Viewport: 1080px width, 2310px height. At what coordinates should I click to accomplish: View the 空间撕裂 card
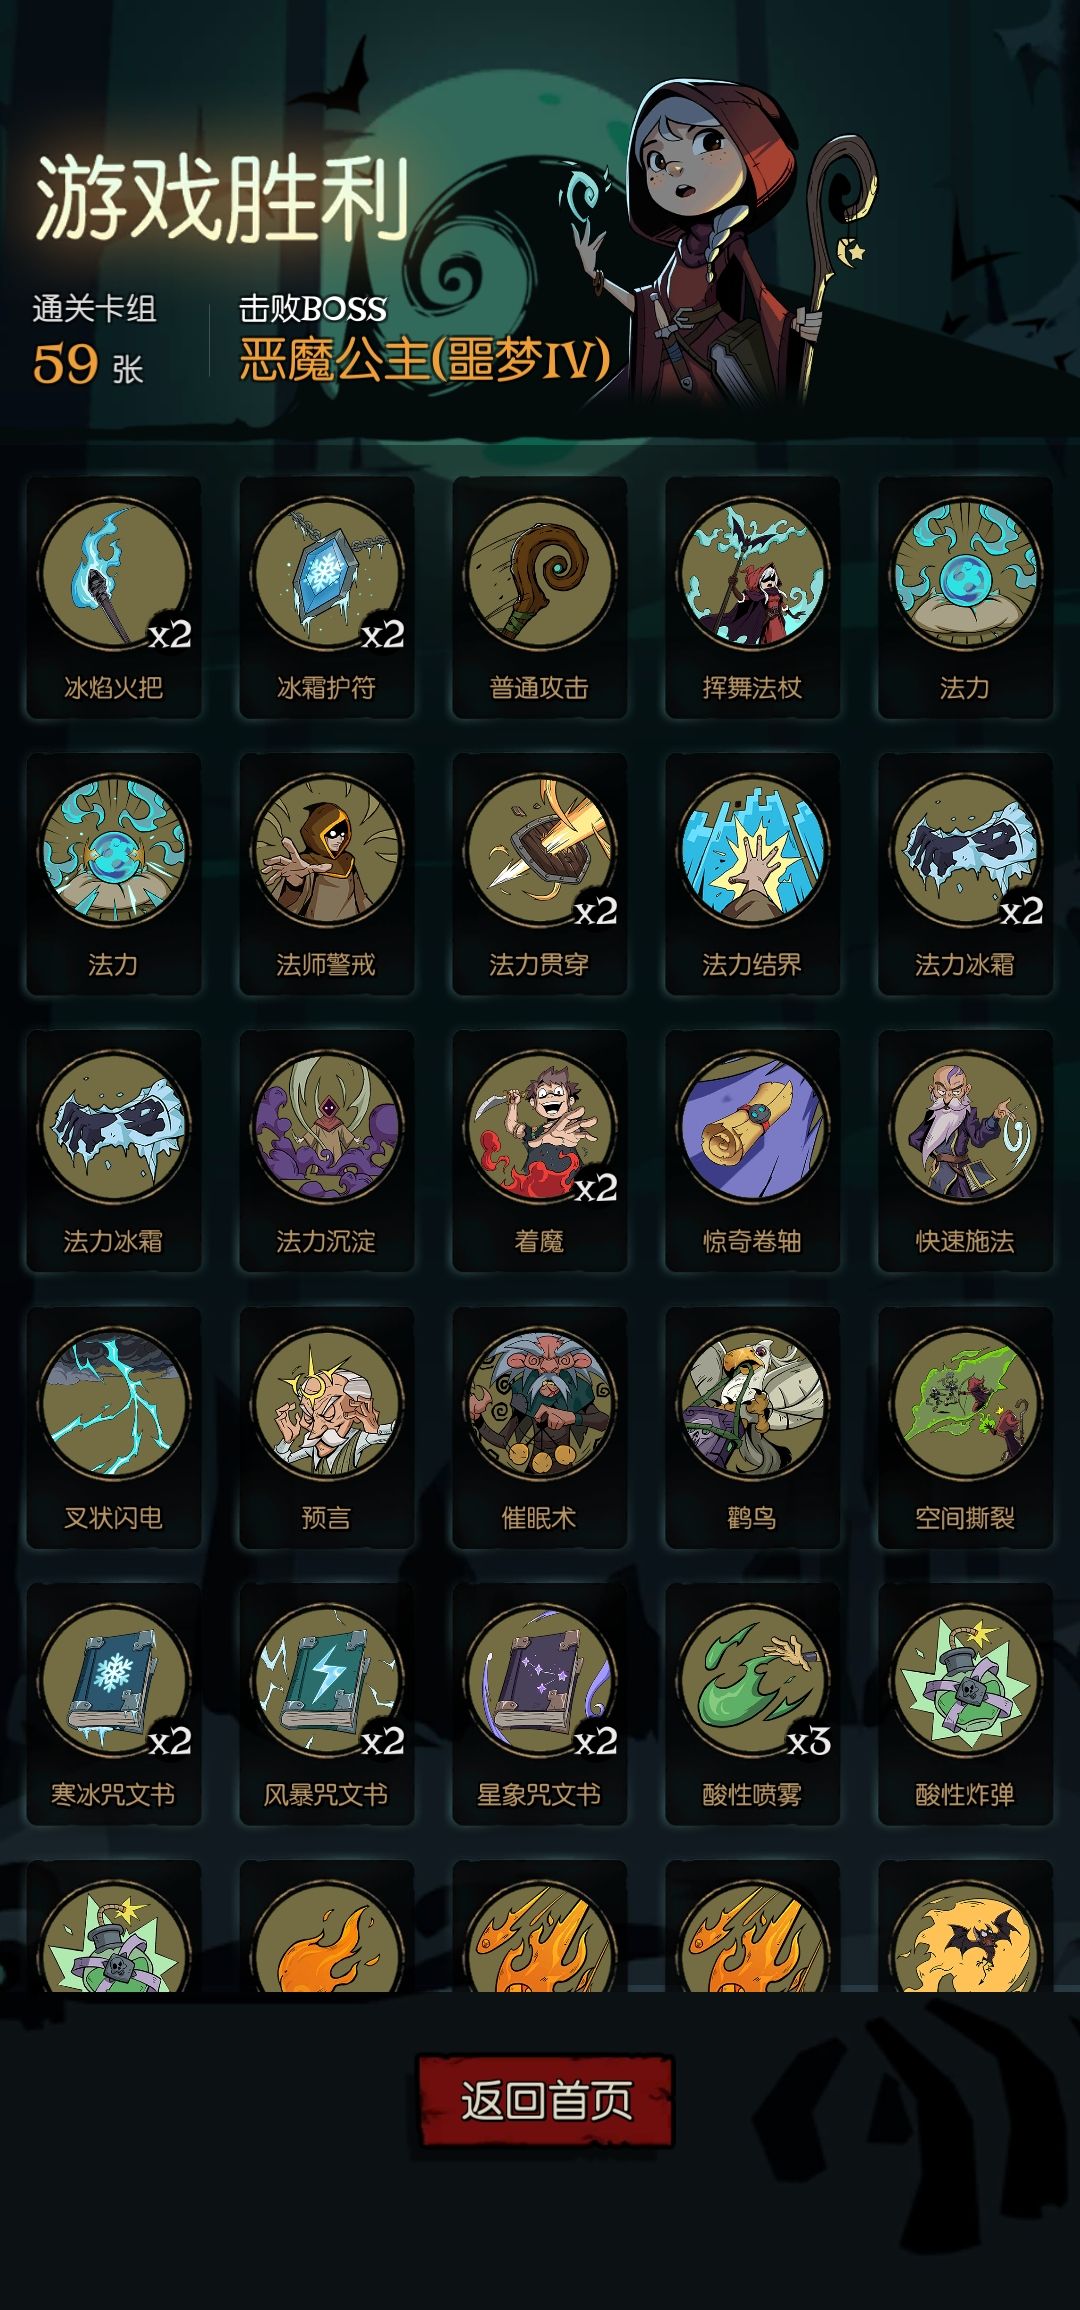tap(966, 1428)
